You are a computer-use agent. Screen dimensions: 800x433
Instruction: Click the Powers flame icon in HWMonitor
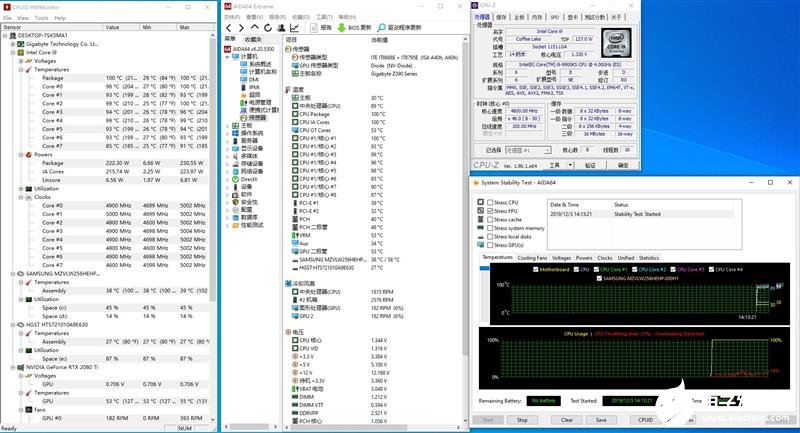tap(29, 155)
